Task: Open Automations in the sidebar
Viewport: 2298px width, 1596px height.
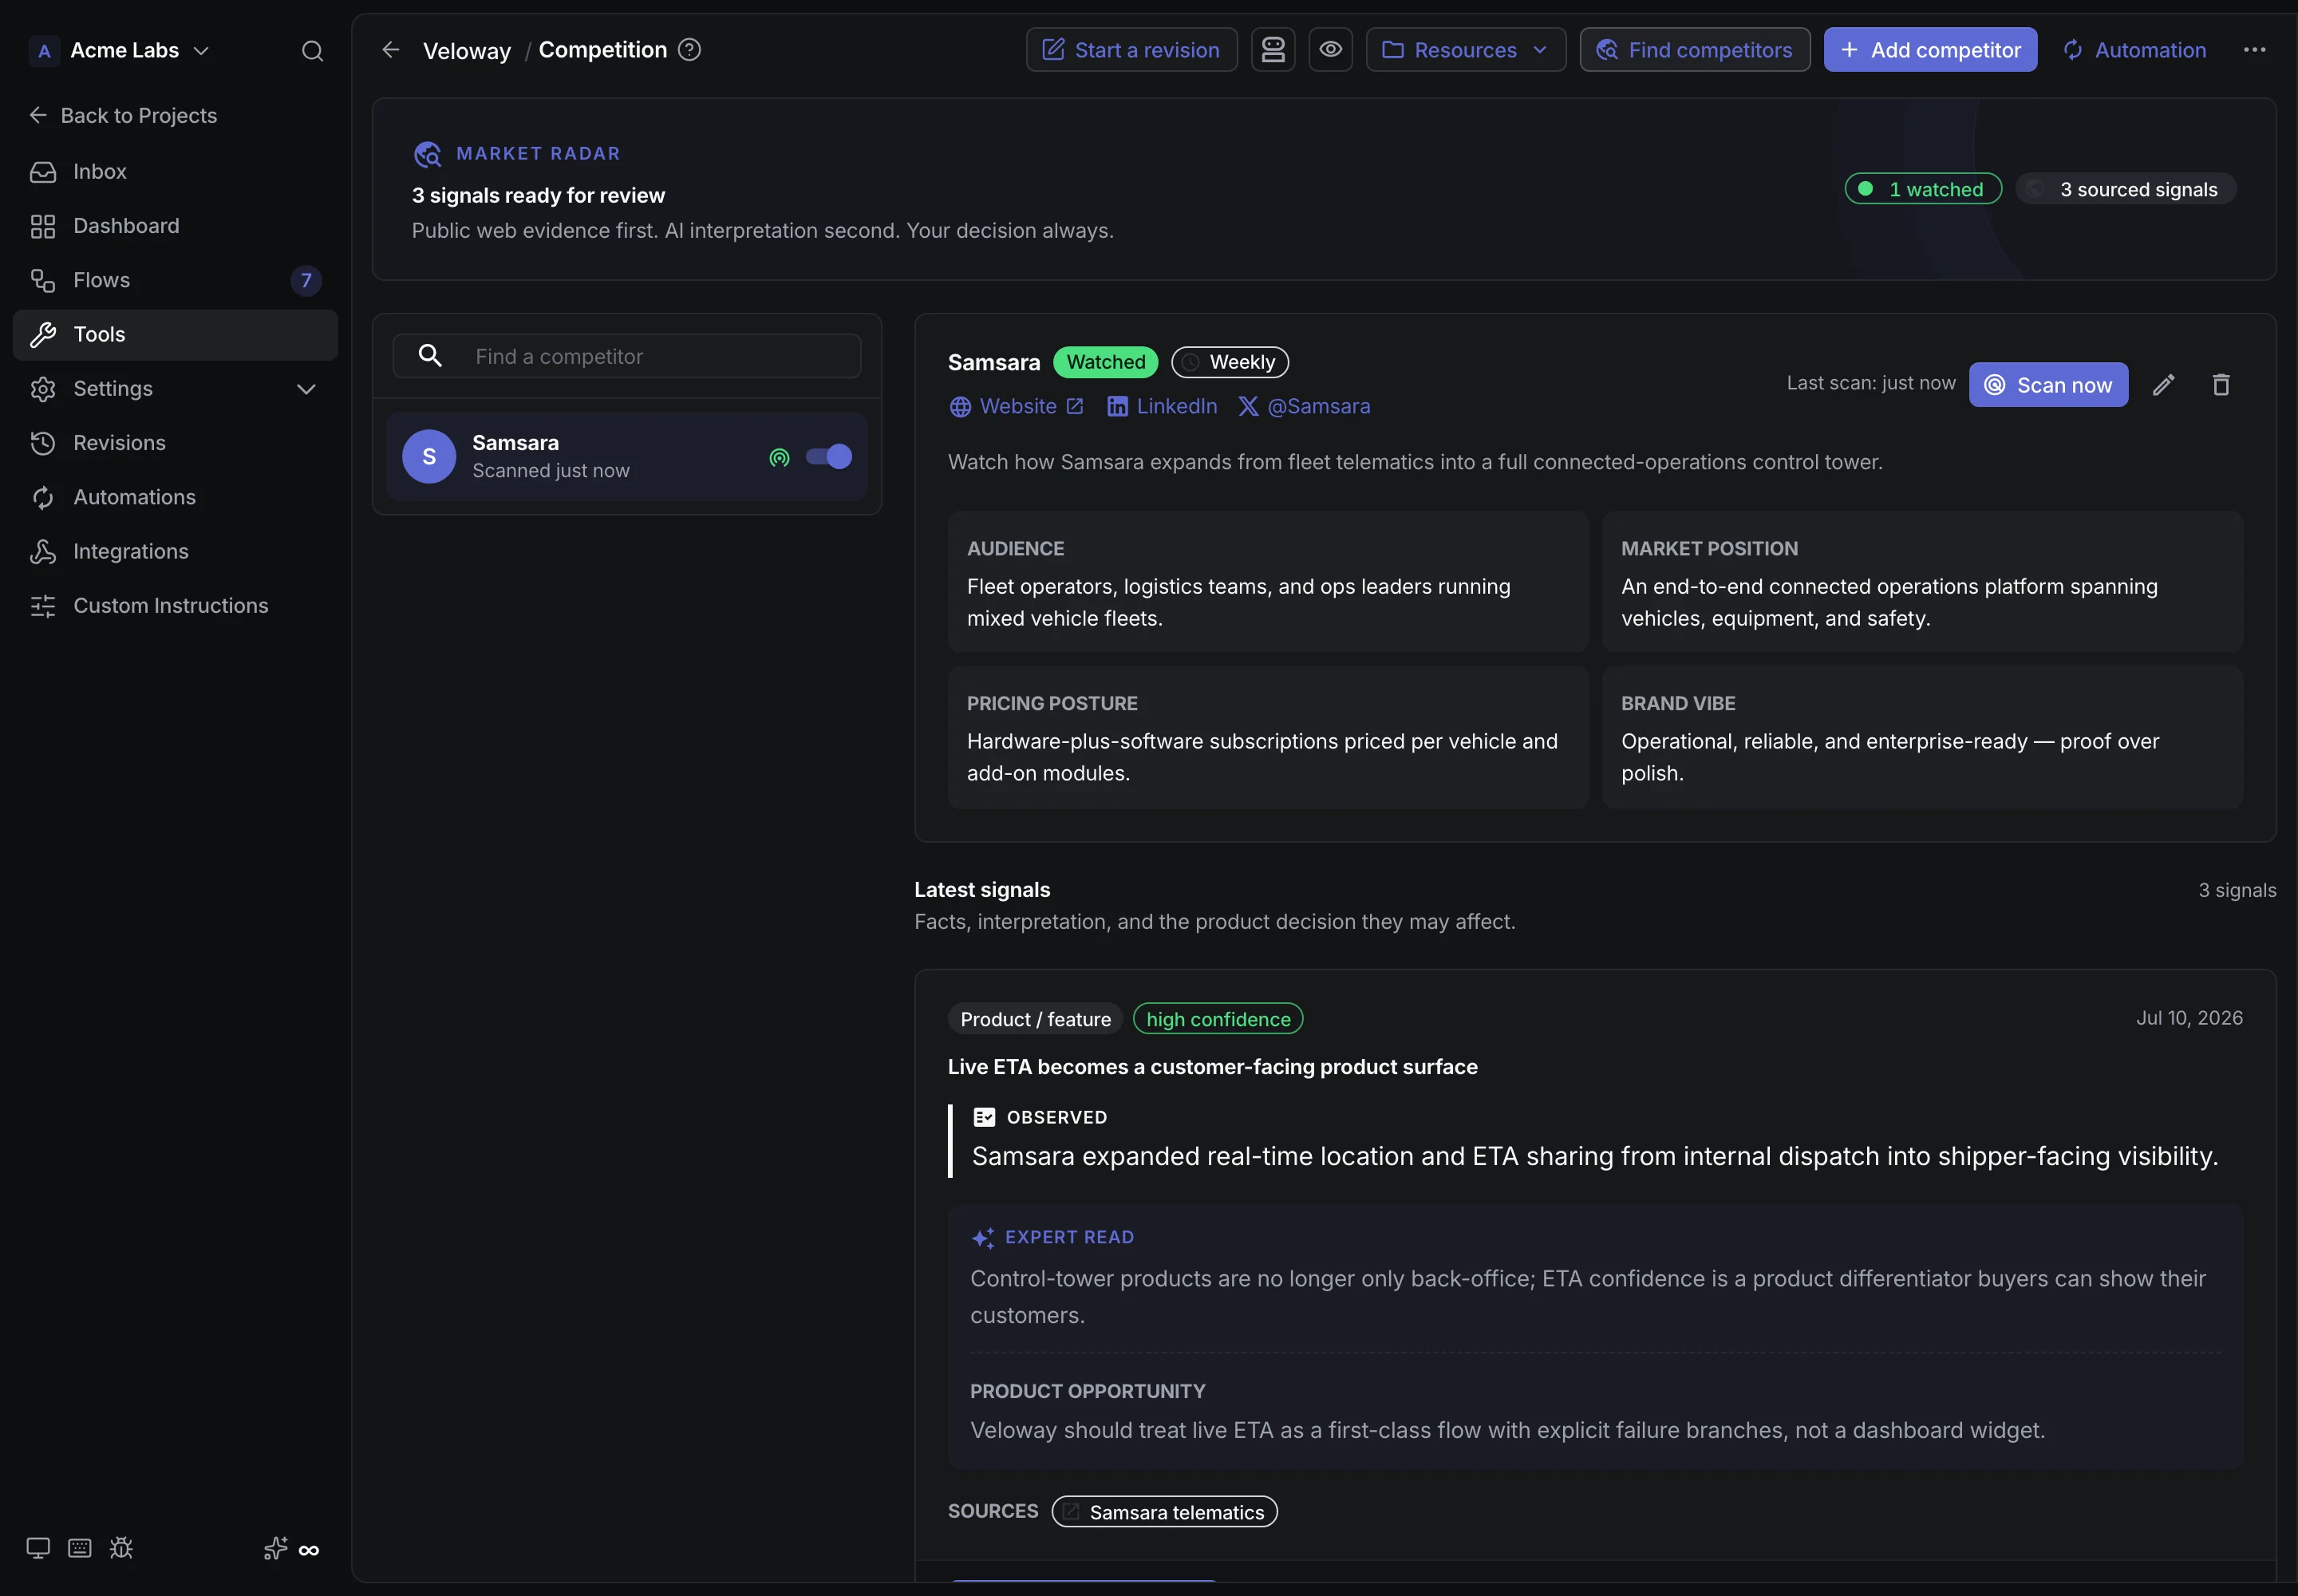Action: pyautogui.click(x=175, y=497)
